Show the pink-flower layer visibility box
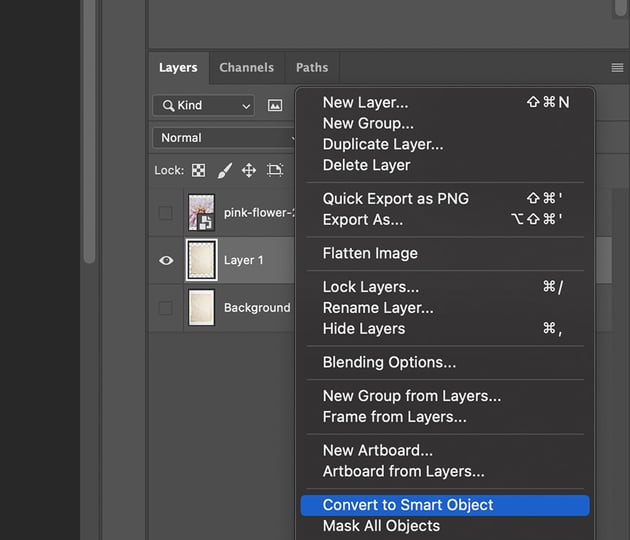The width and height of the screenshot is (630, 540). coord(166,212)
